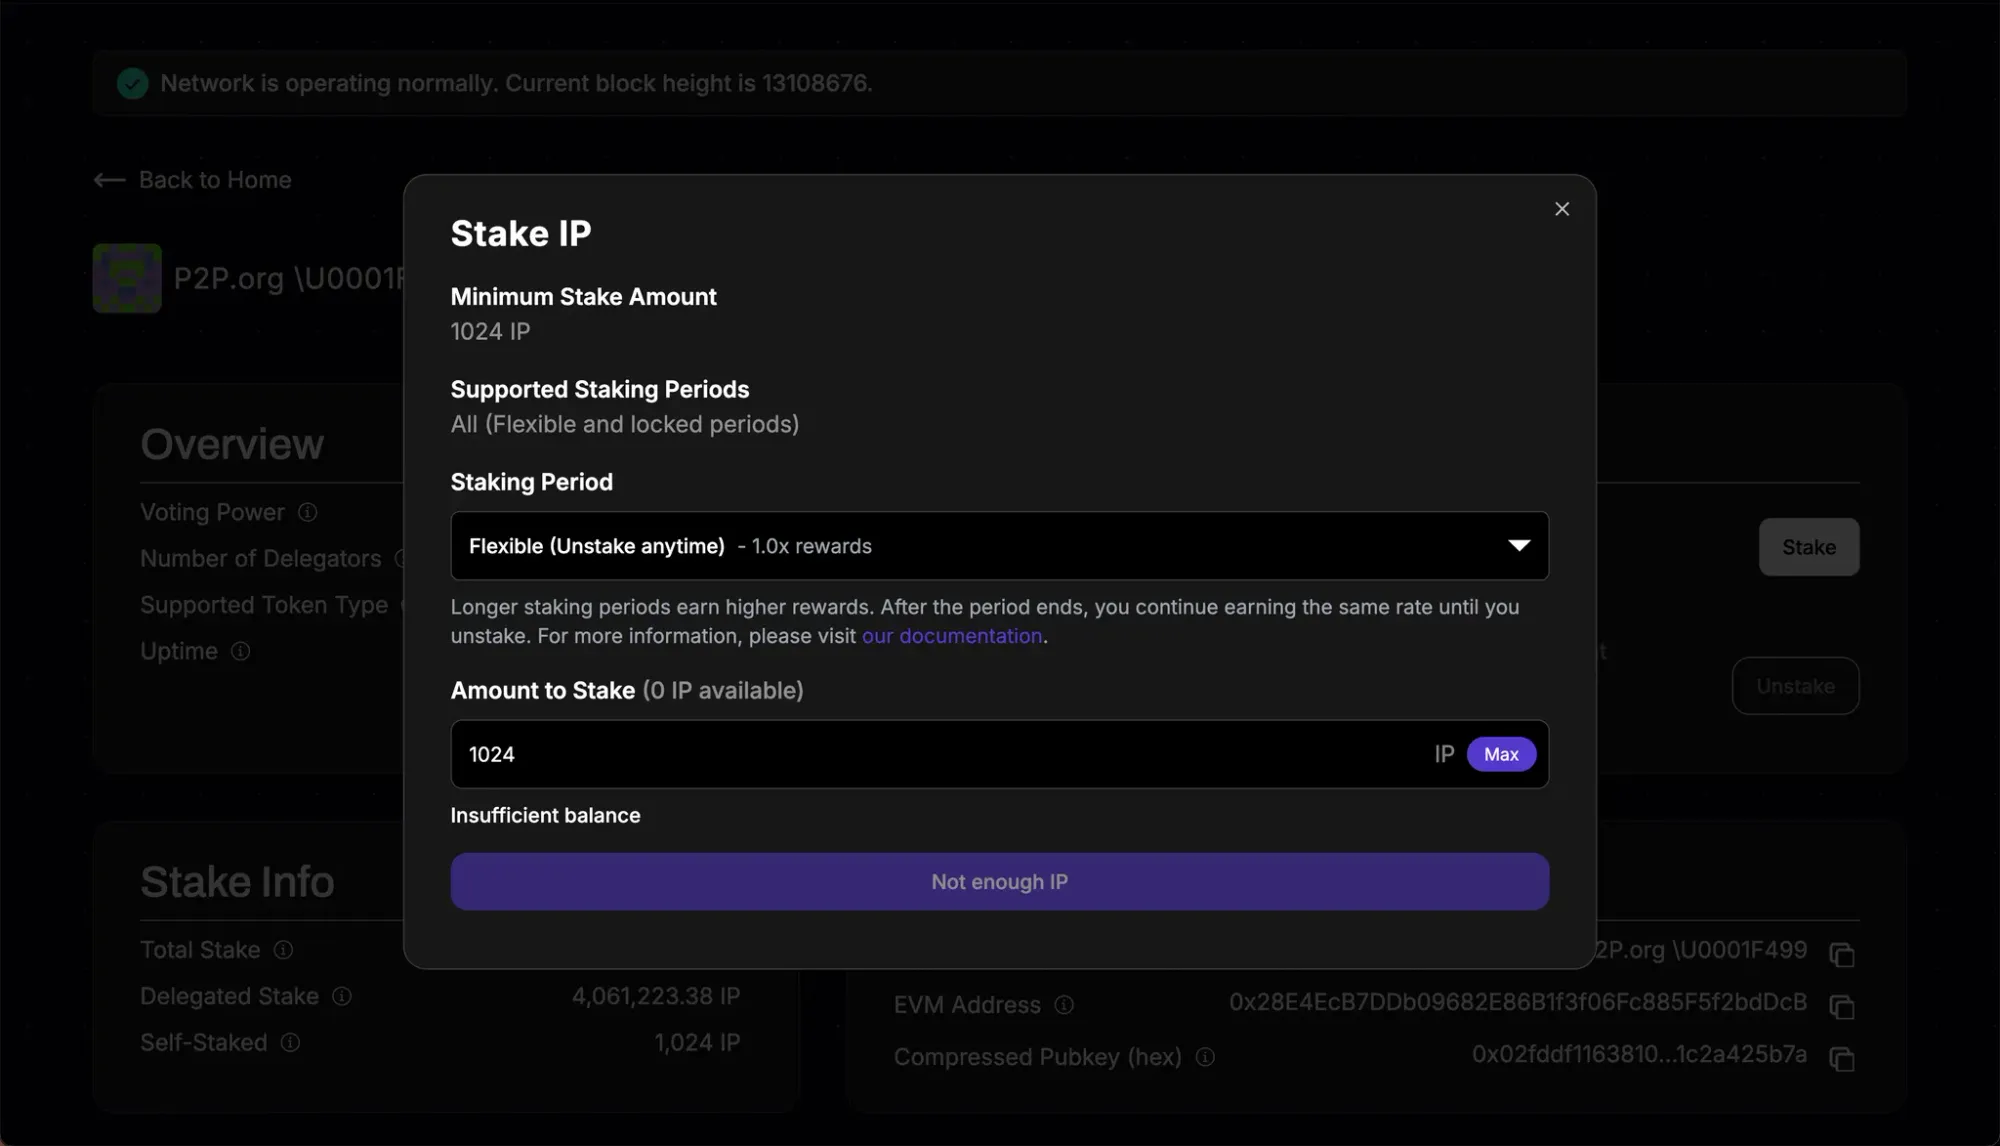2000x1146 pixels.
Task: Click the dropdown arrow for staking period
Action: point(1519,546)
